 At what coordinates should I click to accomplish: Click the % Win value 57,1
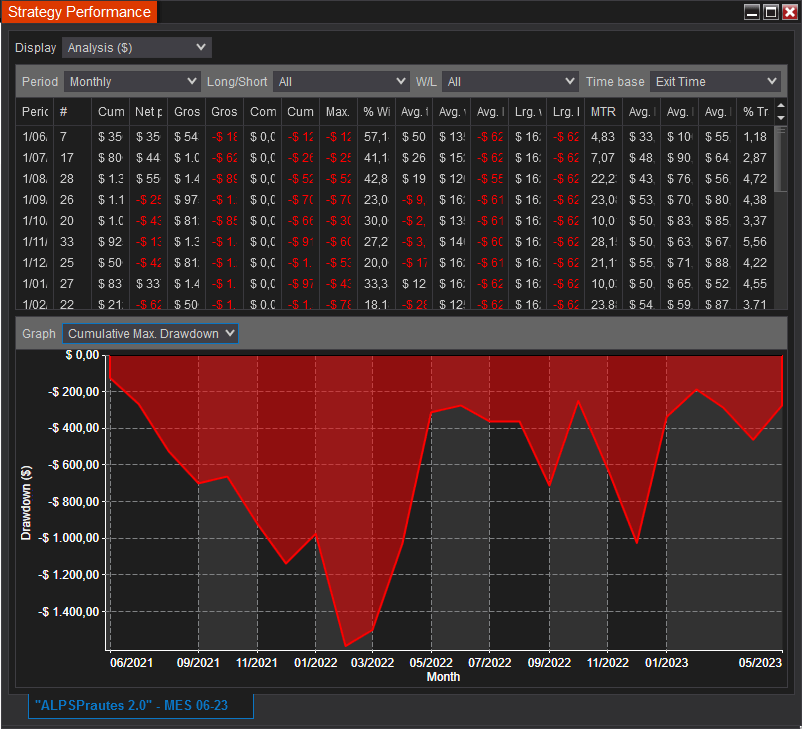376,137
